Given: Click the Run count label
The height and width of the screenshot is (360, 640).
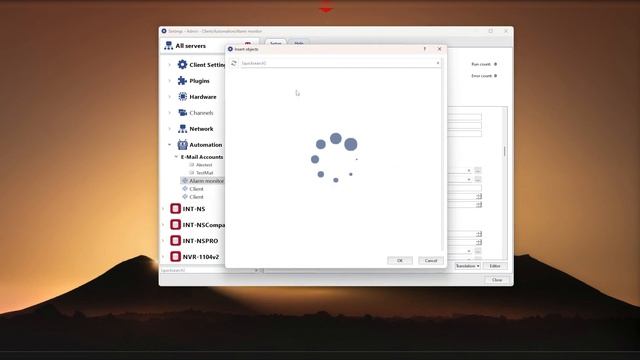Looking at the screenshot, I should pos(482,64).
